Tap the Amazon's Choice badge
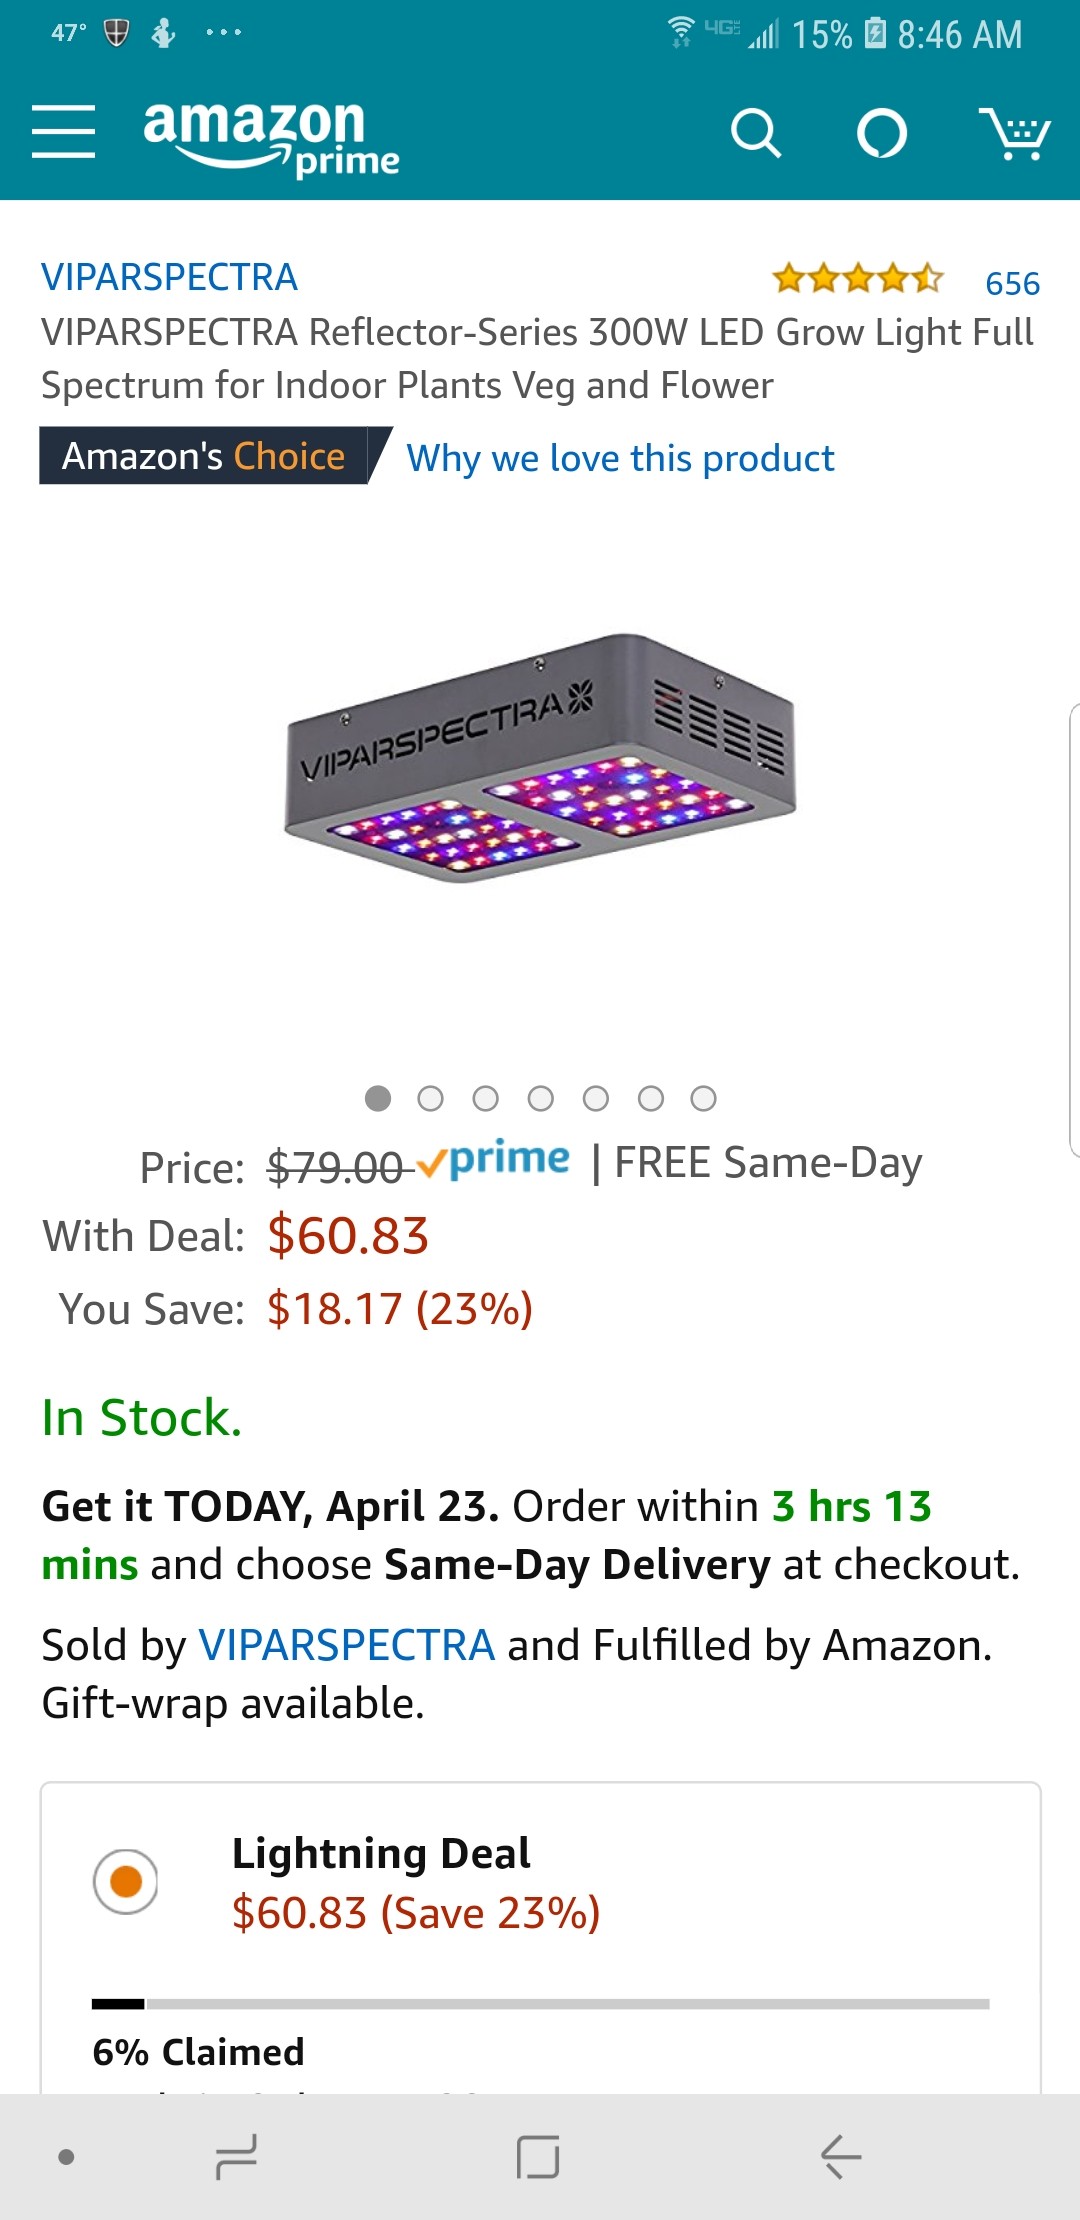1080x2220 pixels. [x=204, y=456]
